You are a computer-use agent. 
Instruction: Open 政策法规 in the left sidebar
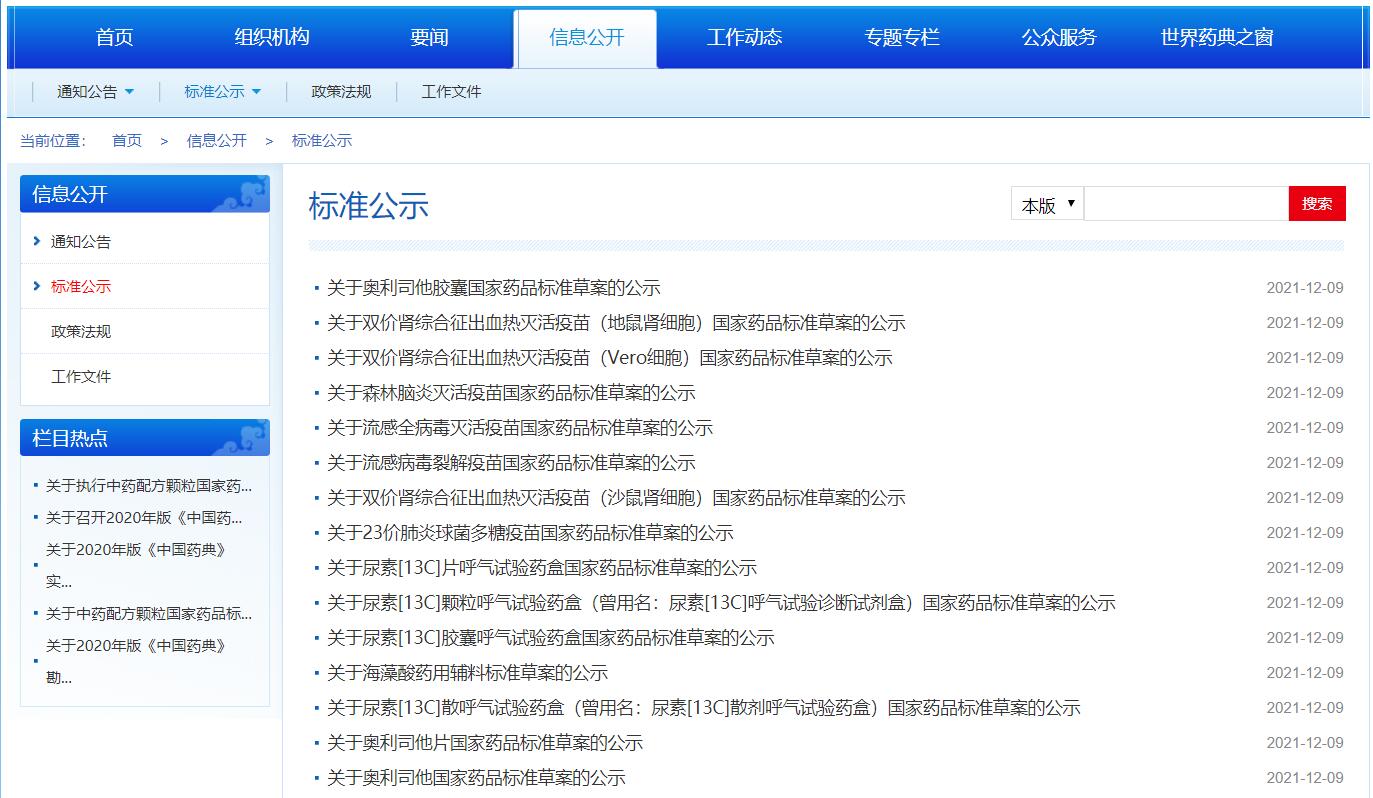point(81,331)
